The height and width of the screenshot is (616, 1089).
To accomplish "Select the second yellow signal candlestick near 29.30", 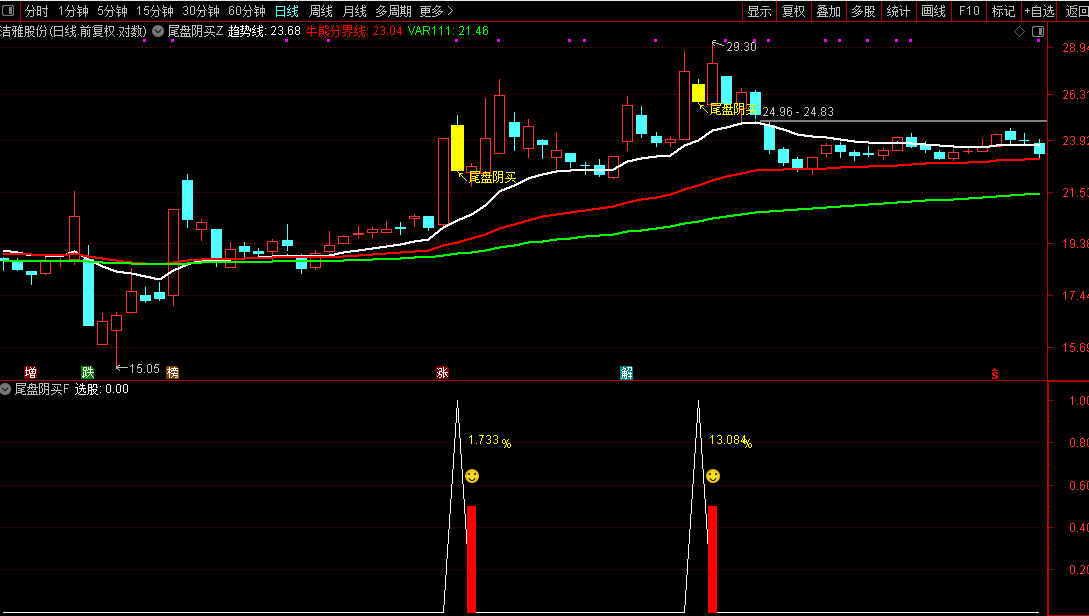I will point(698,93).
